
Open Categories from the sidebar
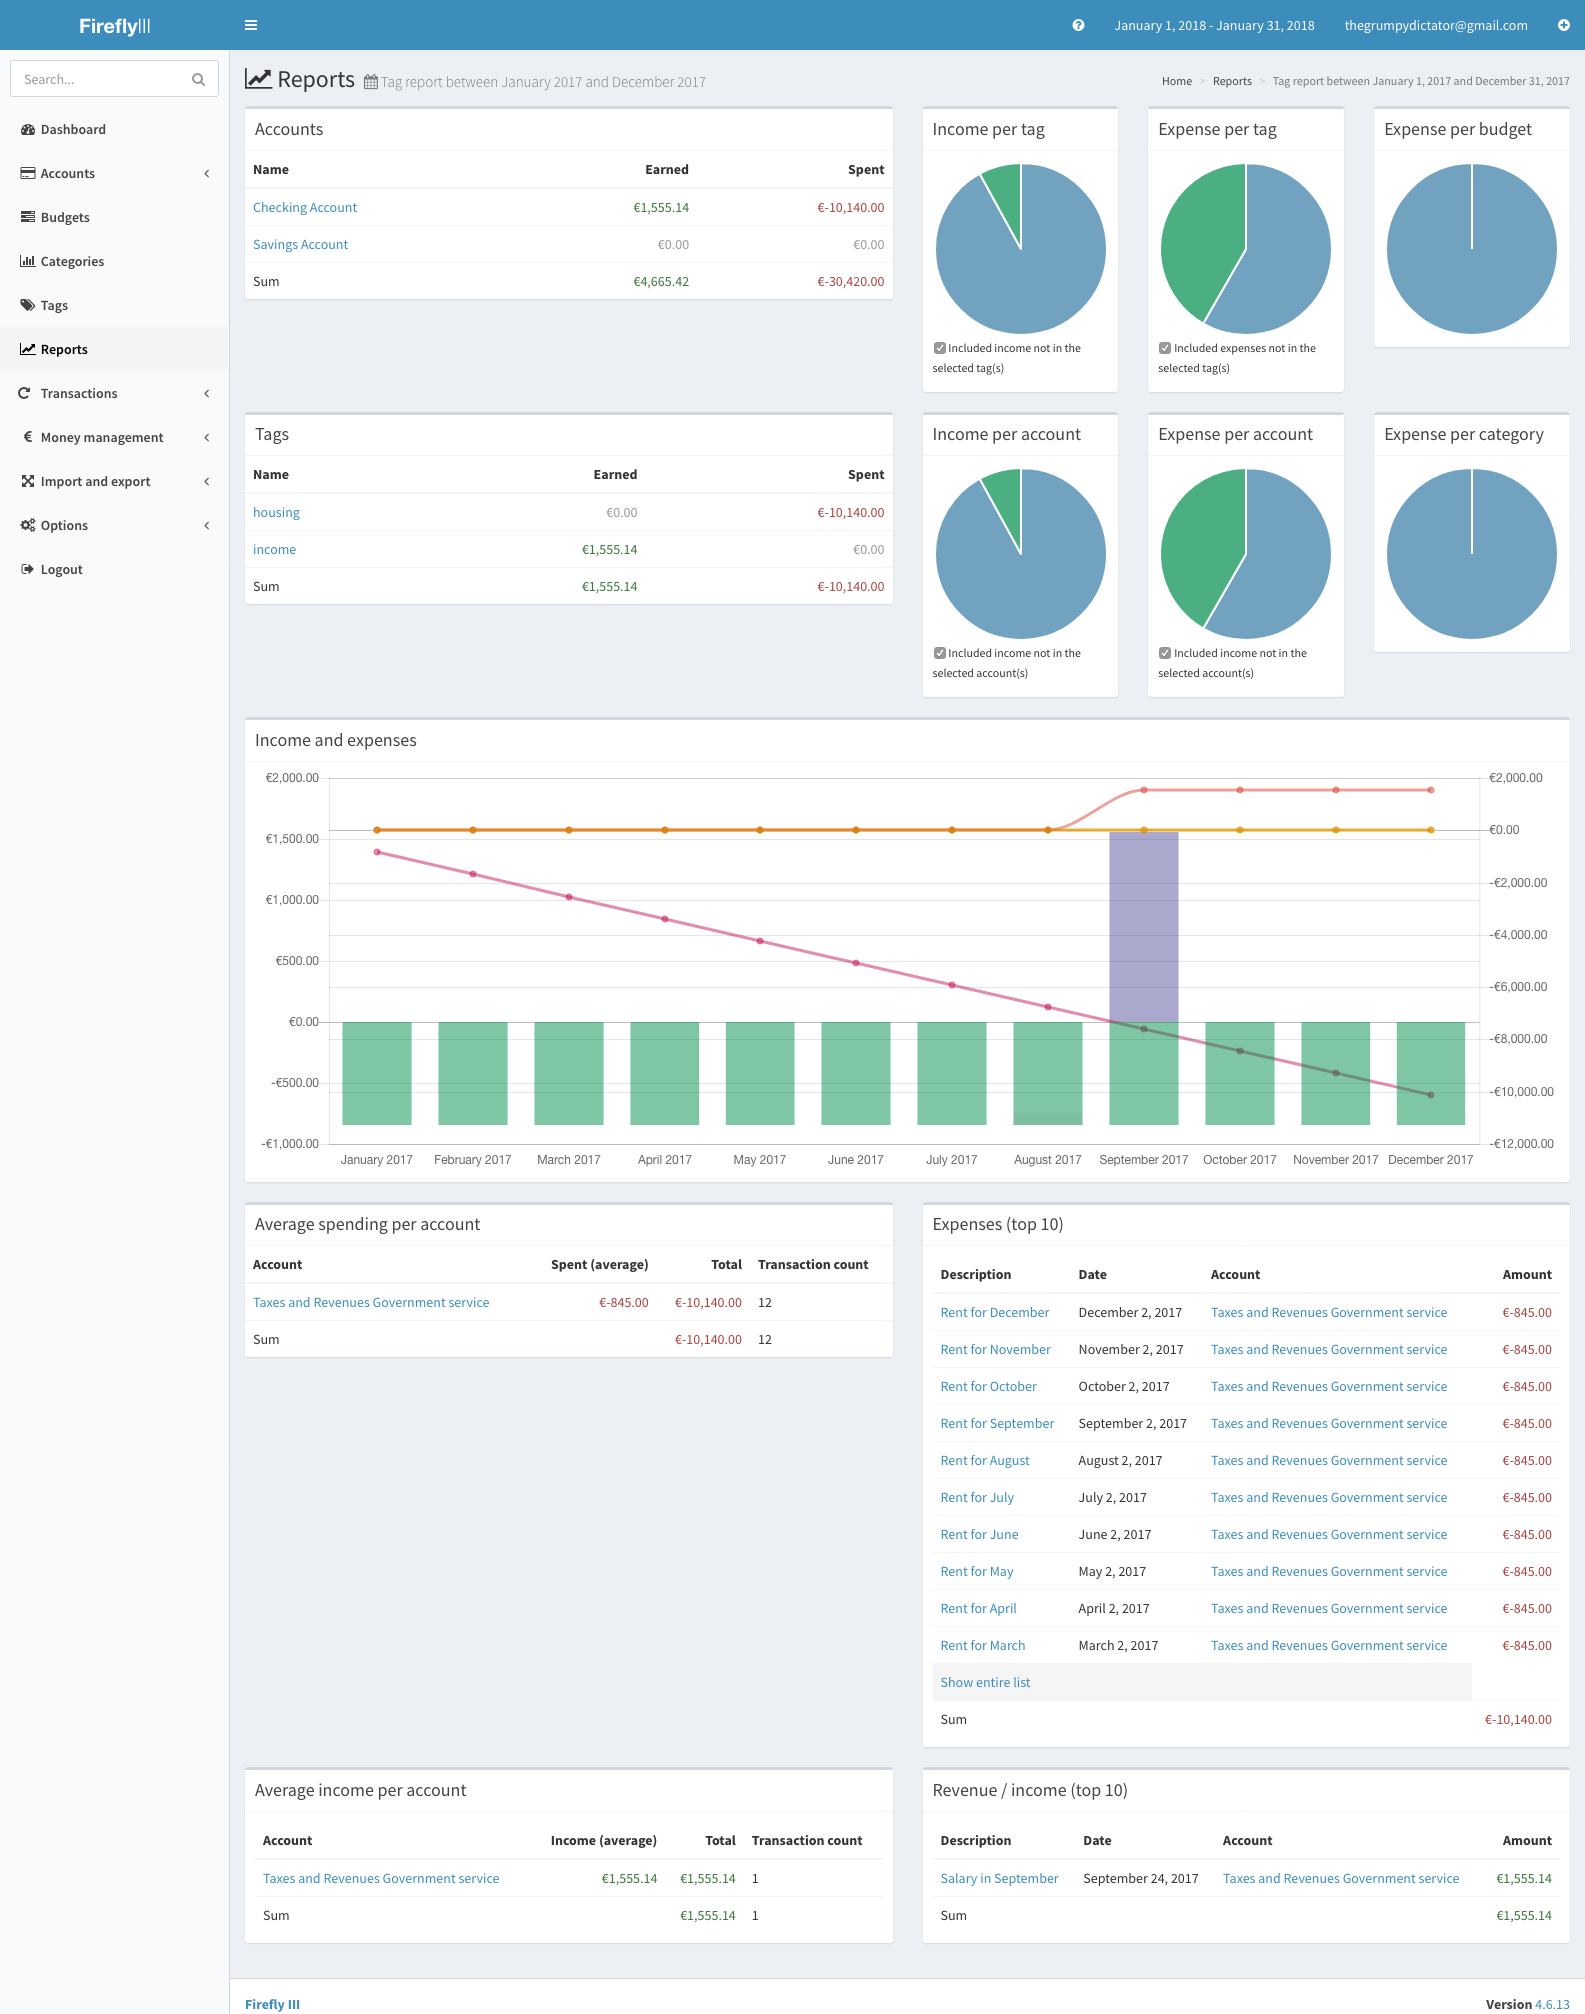point(72,261)
